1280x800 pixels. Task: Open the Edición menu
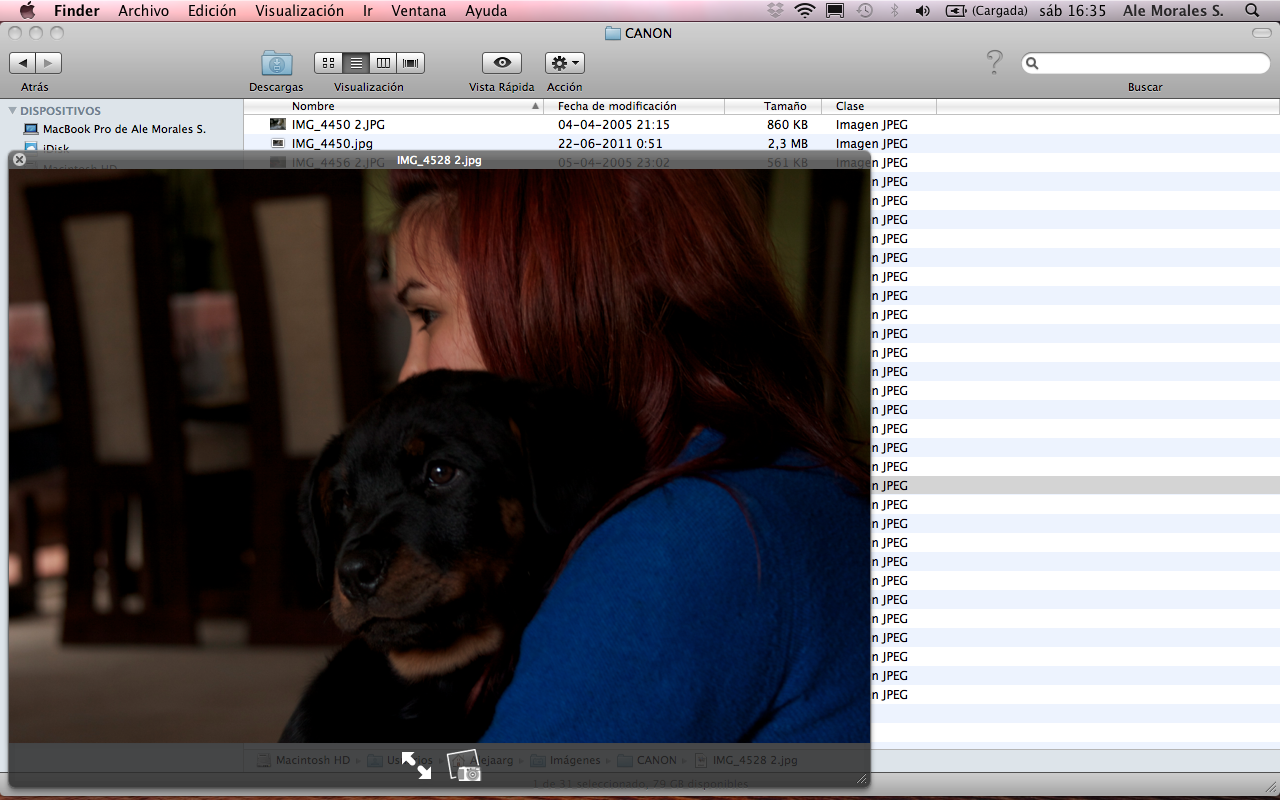coord(213,11)
